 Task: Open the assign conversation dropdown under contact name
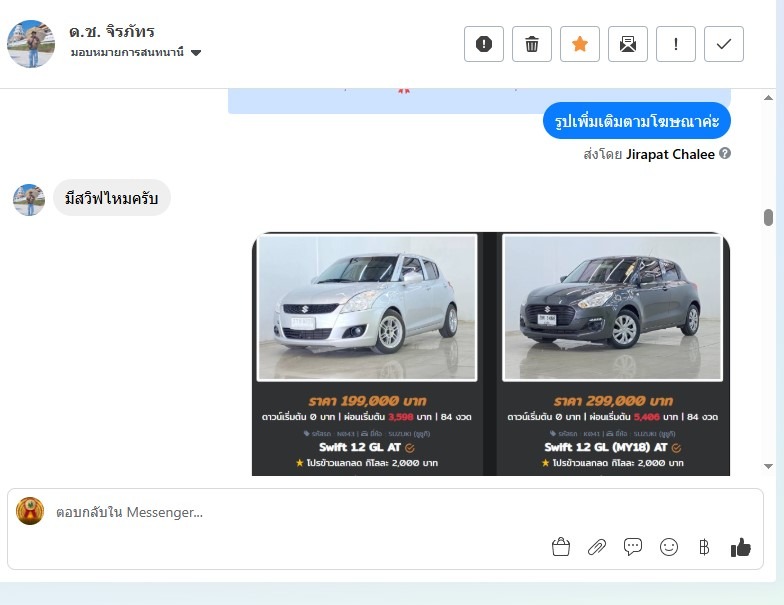[136, 52]
